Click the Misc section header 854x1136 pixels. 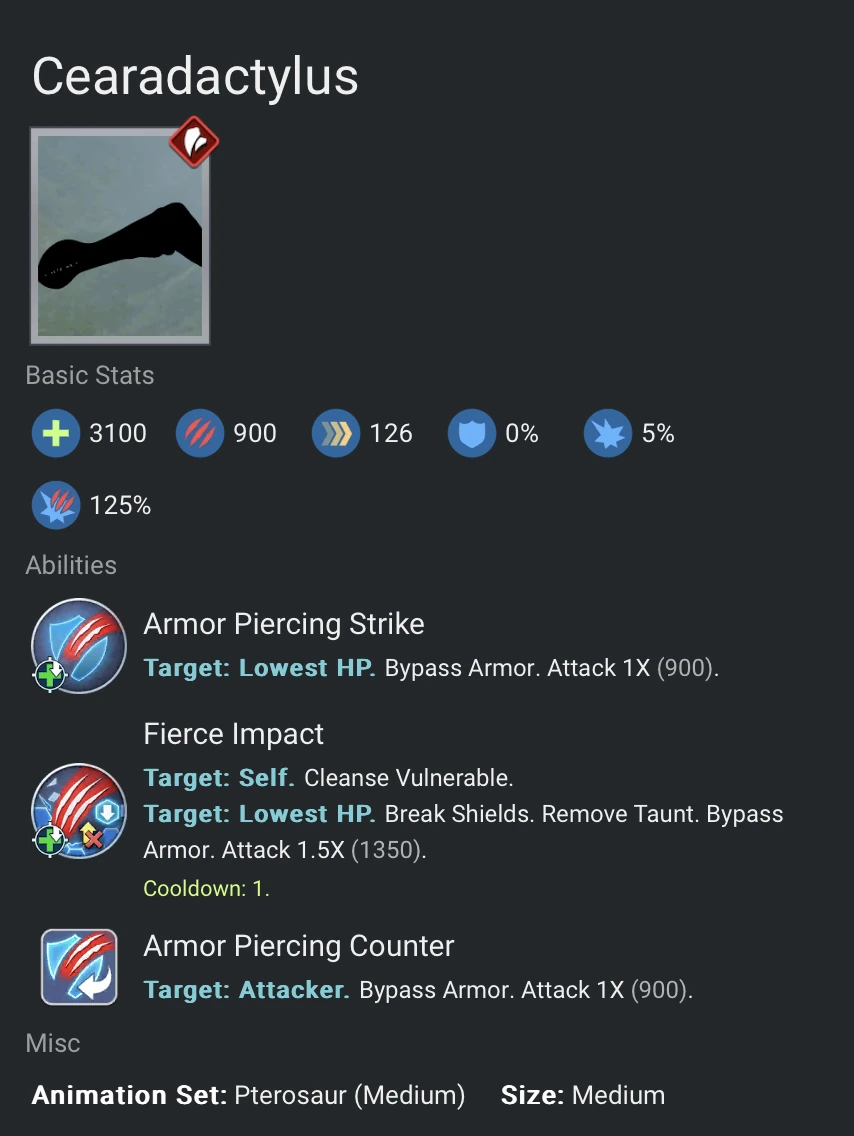53,1043
